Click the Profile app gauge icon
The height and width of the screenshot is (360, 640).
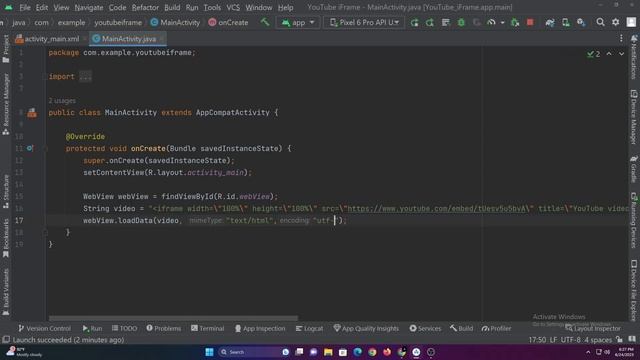click(491, 22)
